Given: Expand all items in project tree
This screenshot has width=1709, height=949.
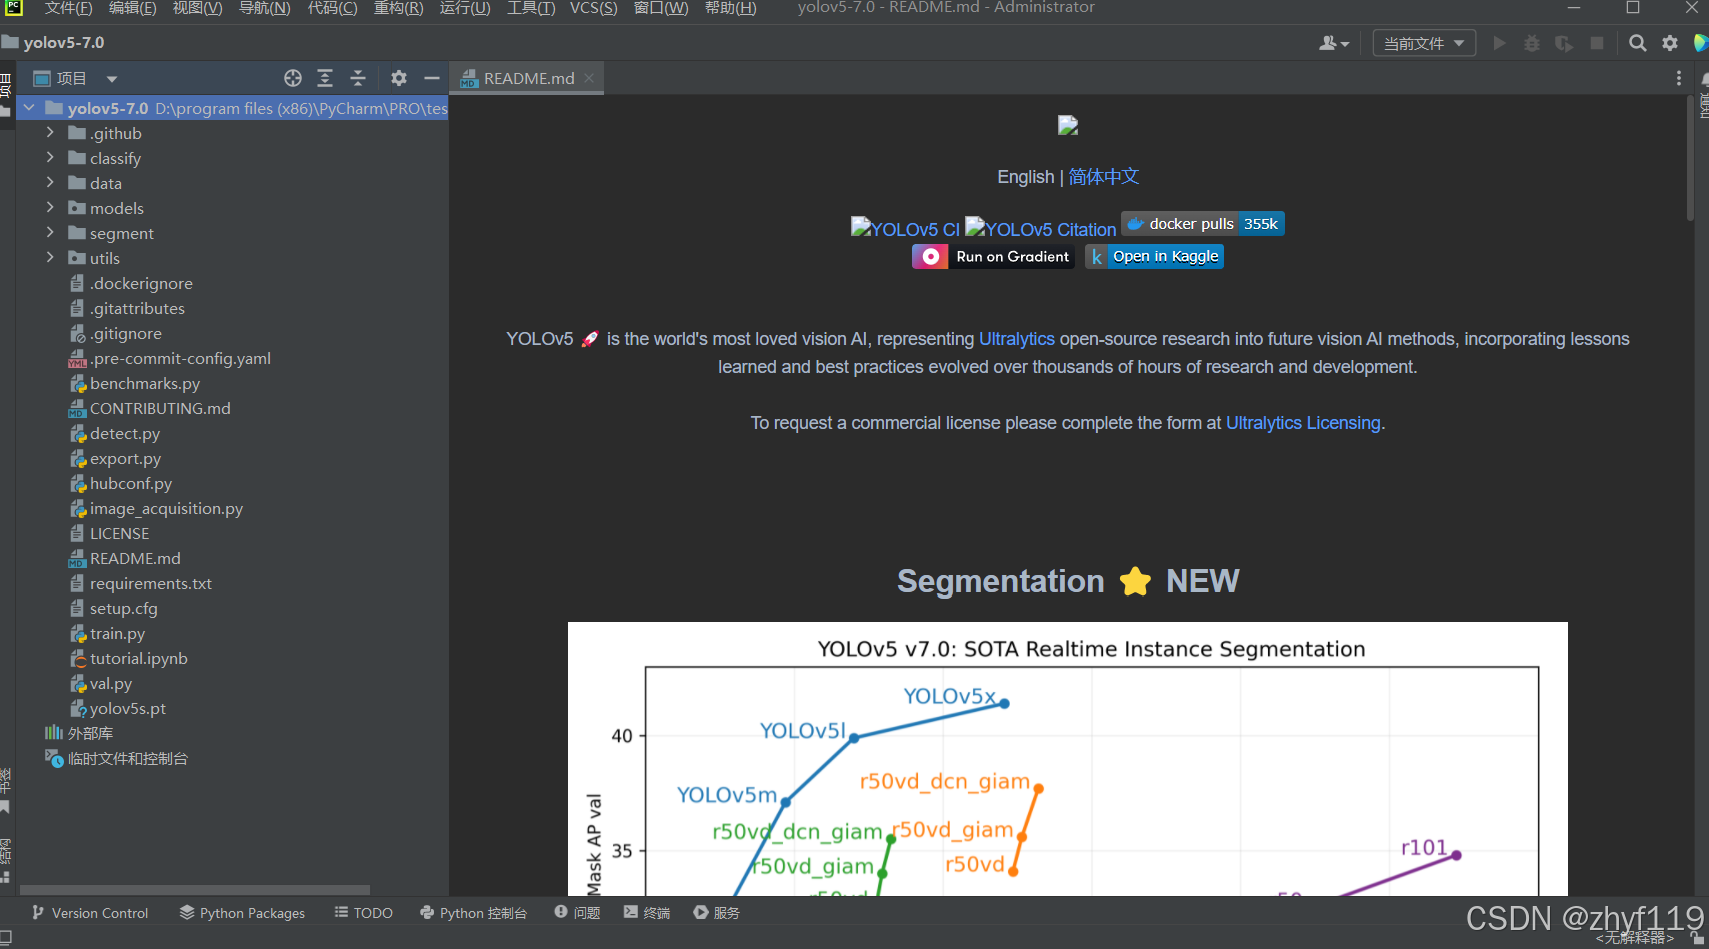Looking at the screenshot, I should pos(325,78).
